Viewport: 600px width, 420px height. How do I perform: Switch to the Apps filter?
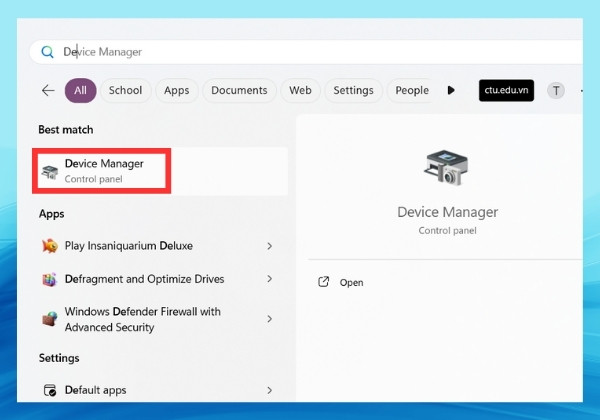pyautogui.click(x=177, y=91)
